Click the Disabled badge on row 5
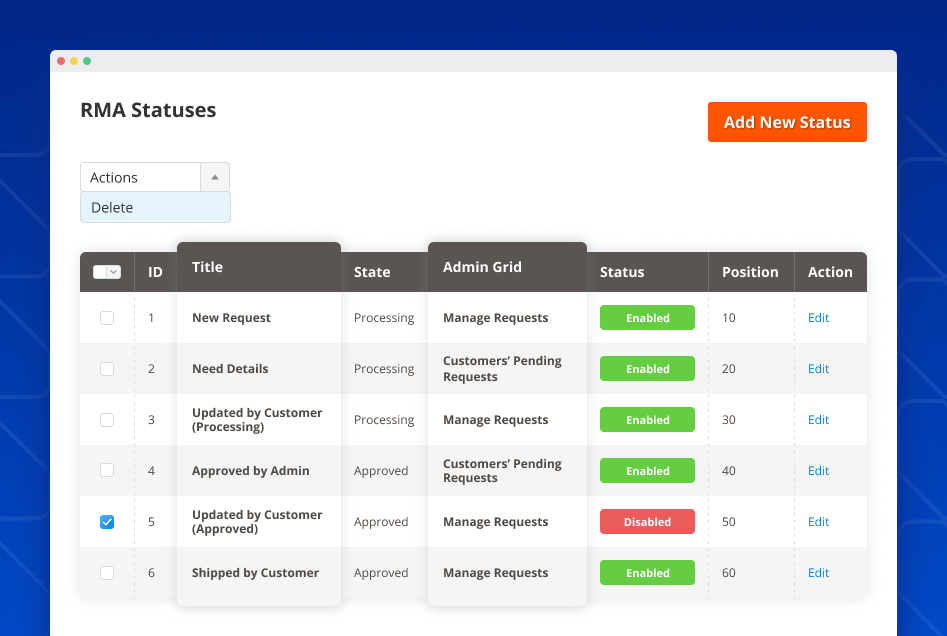The height and width of the screenshot is (636, 947). pyautogui.click(x=646, y=521)
